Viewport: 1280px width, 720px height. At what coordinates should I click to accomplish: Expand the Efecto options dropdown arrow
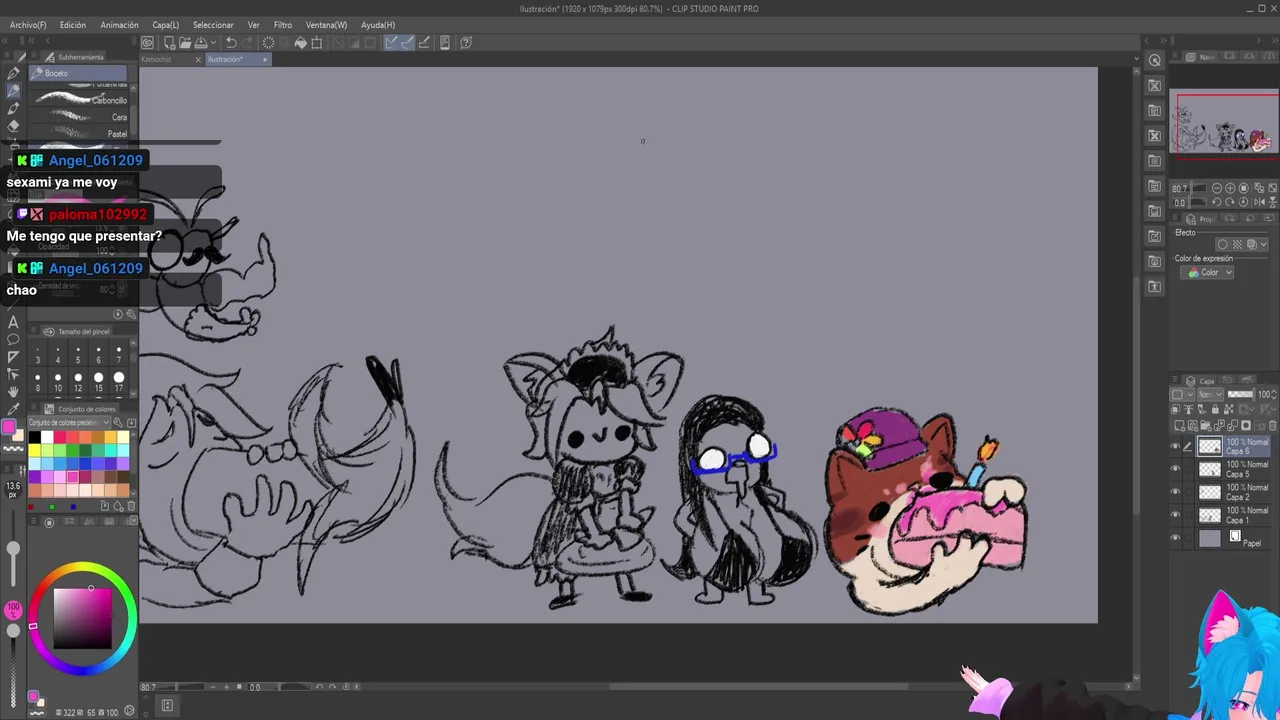[1264, 244]
